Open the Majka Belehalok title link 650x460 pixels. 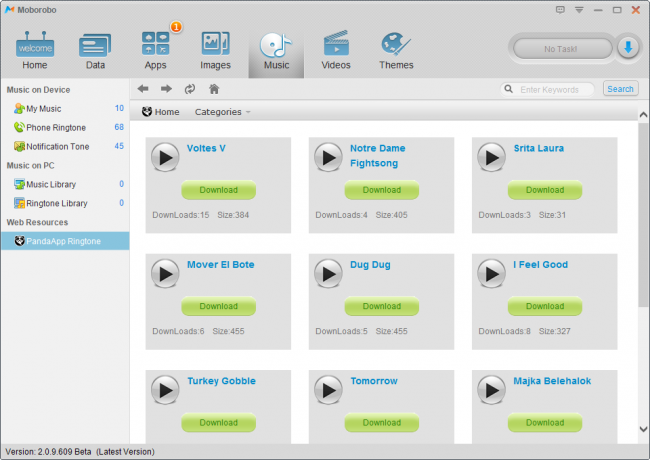552,381
